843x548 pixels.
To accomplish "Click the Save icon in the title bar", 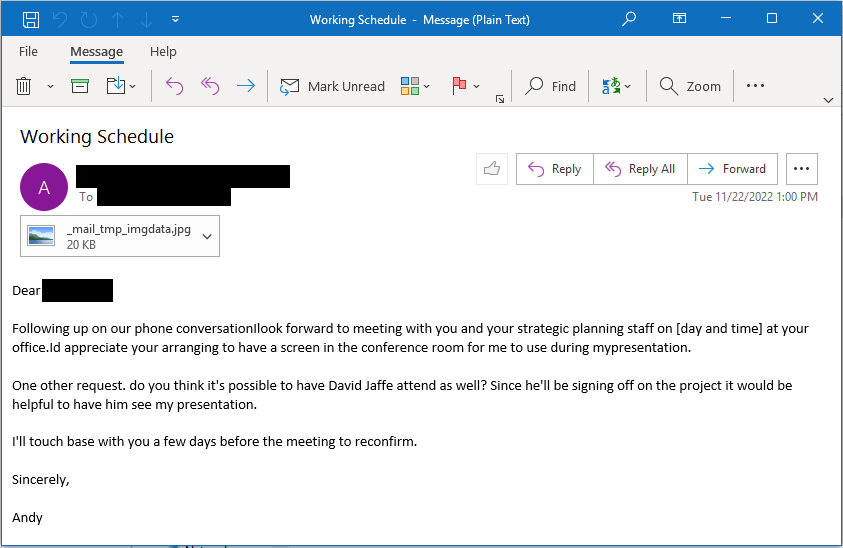I will click(x=31, y=20).
